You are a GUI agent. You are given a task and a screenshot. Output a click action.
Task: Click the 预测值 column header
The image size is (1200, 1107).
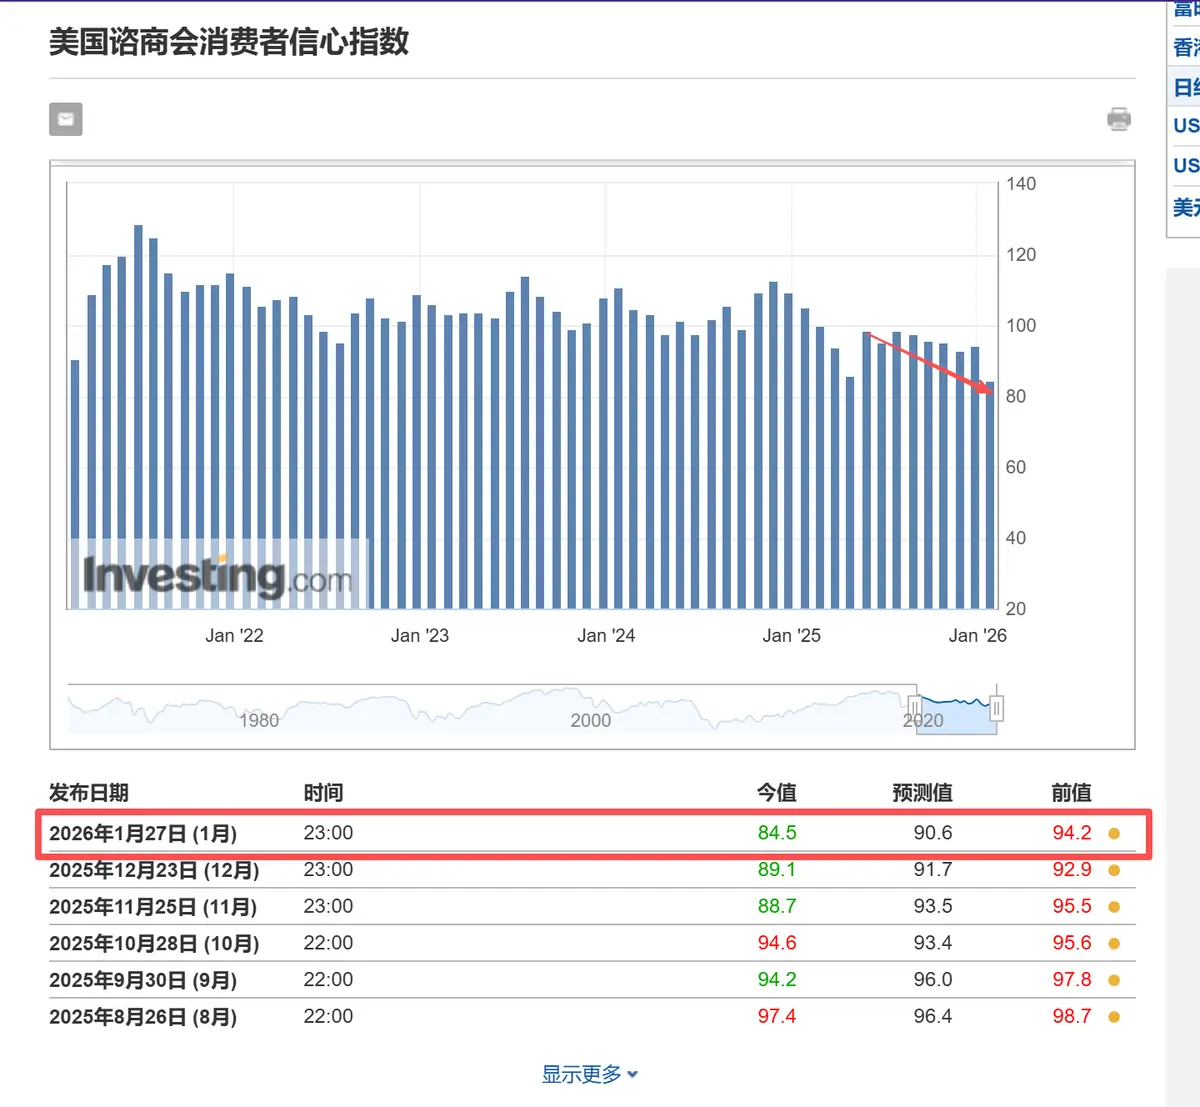click(x=922, y=793)
